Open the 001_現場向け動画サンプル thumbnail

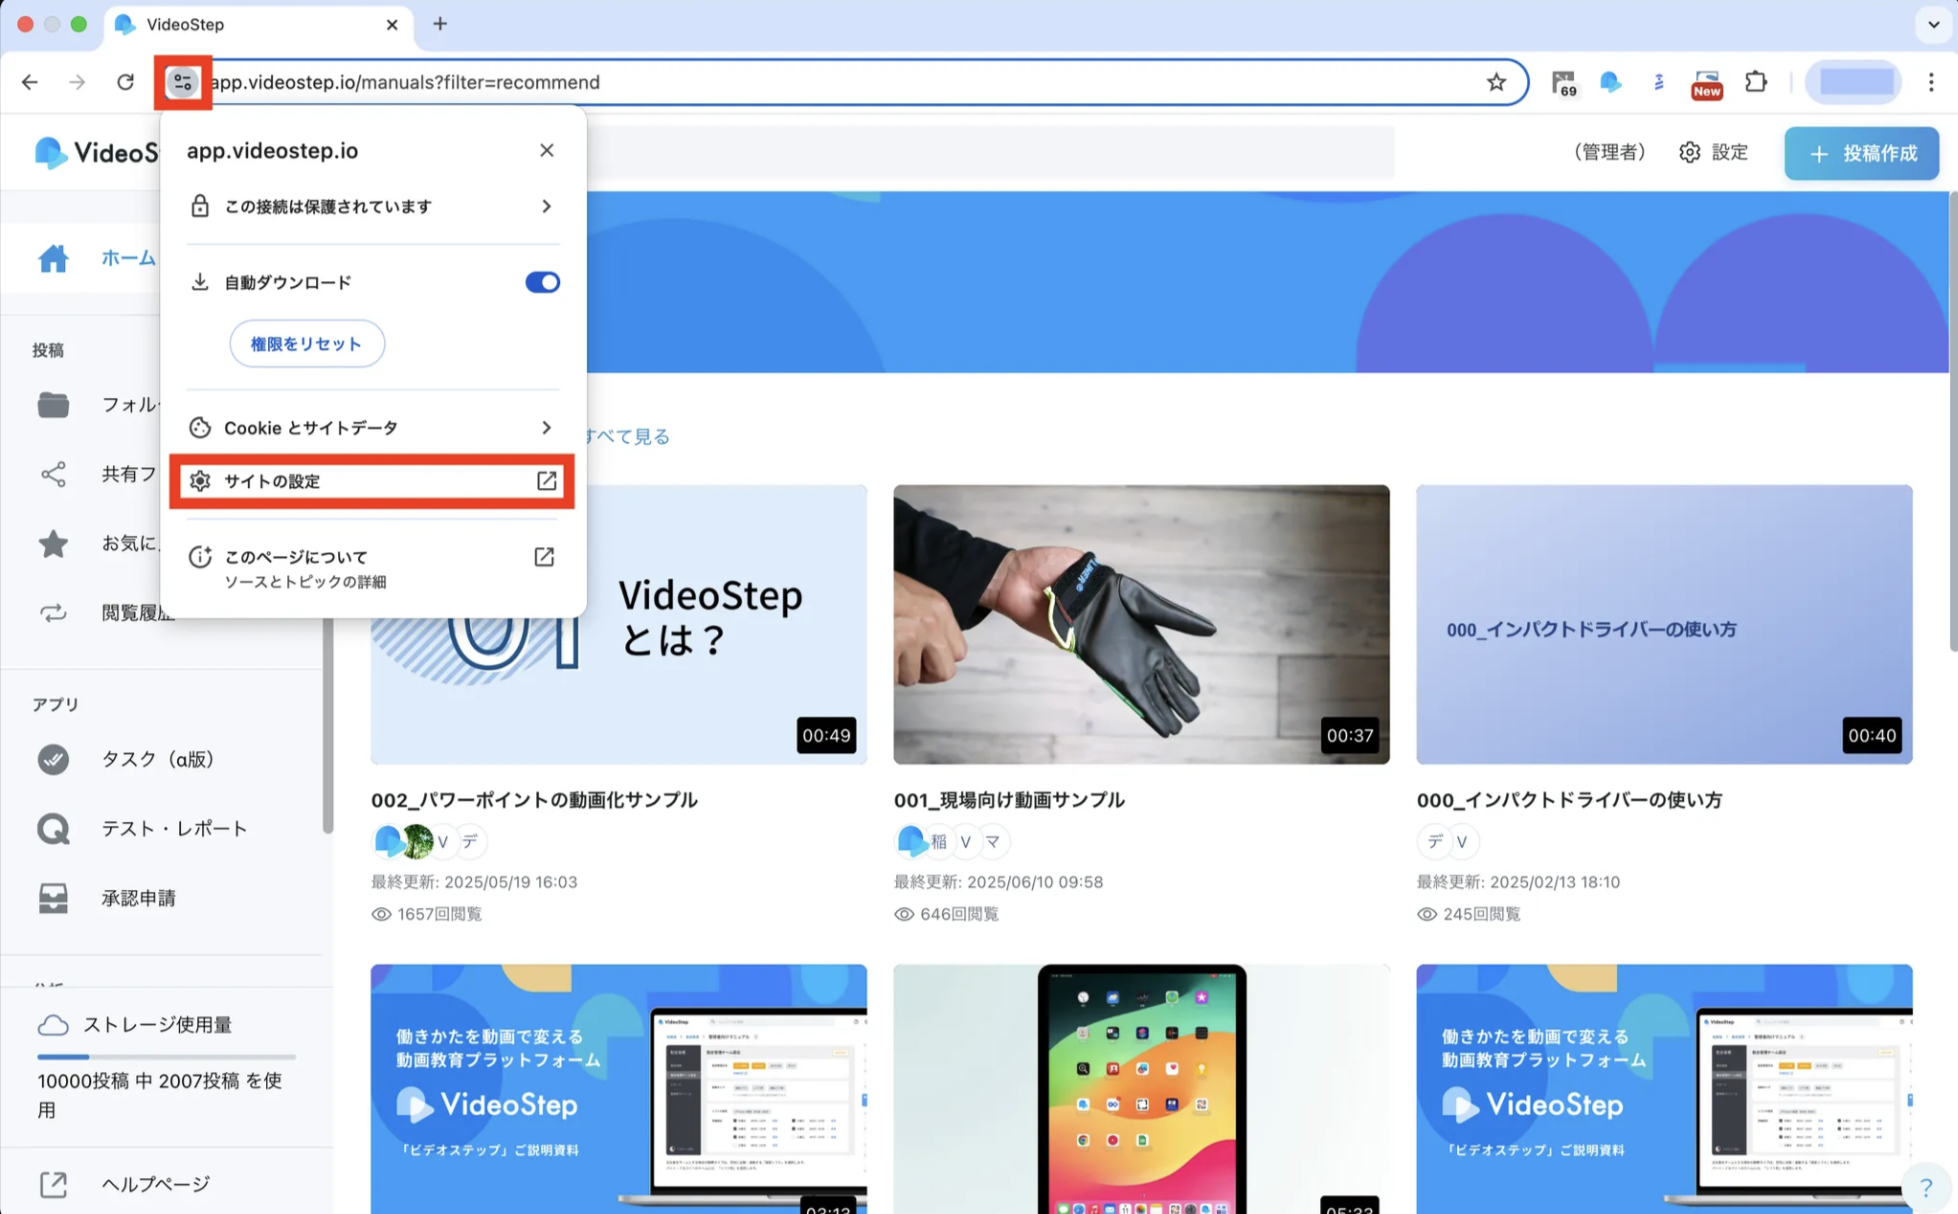[x=1141, y=624]
